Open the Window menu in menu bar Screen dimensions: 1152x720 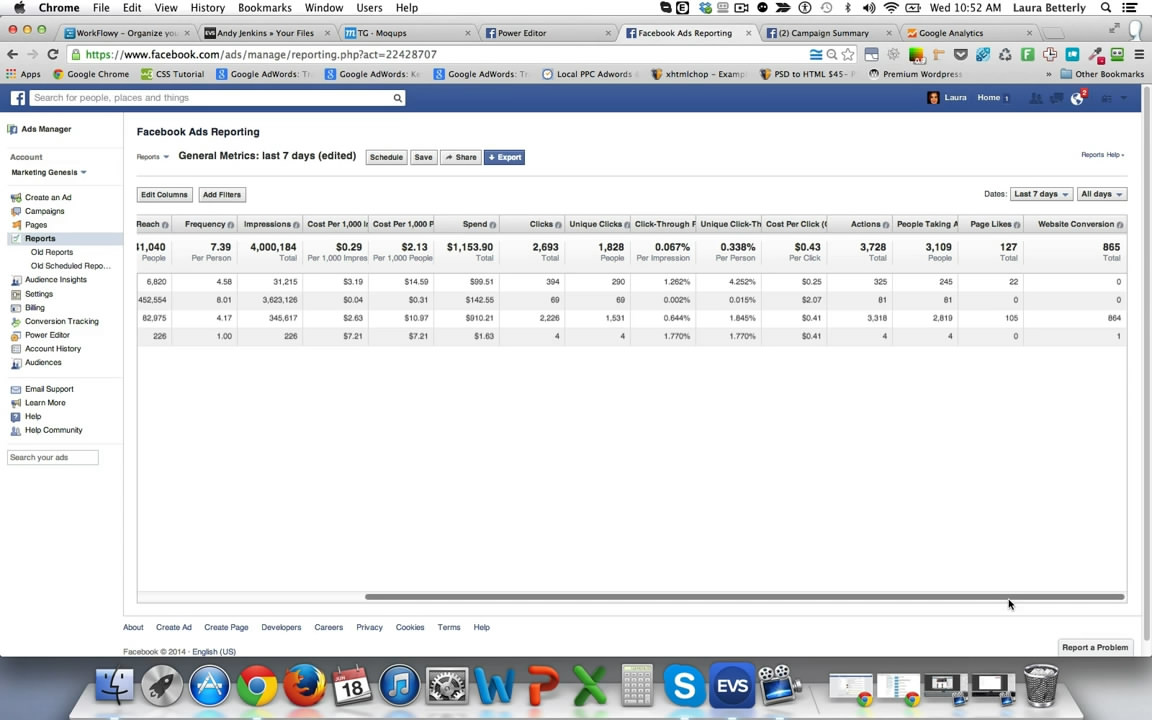click(324, 7)
